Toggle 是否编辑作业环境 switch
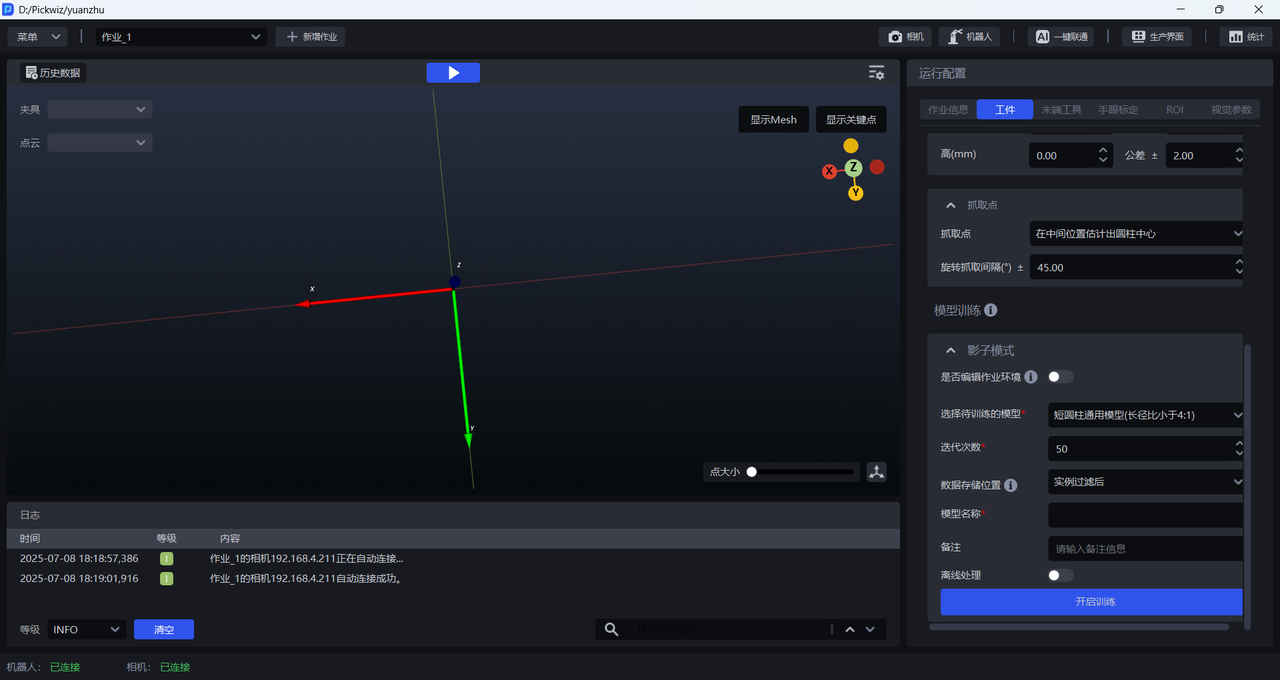 tap(1060, 377)
